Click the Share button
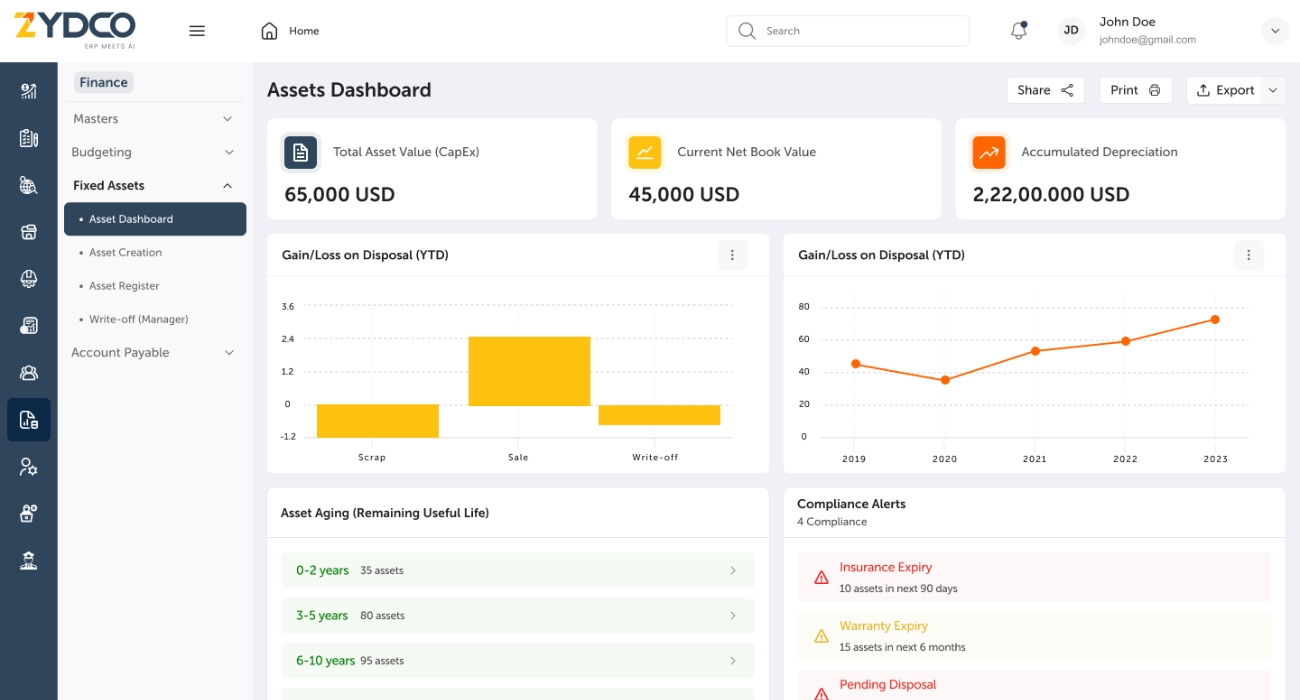 pyautogui.click(x=1045, y=90)
